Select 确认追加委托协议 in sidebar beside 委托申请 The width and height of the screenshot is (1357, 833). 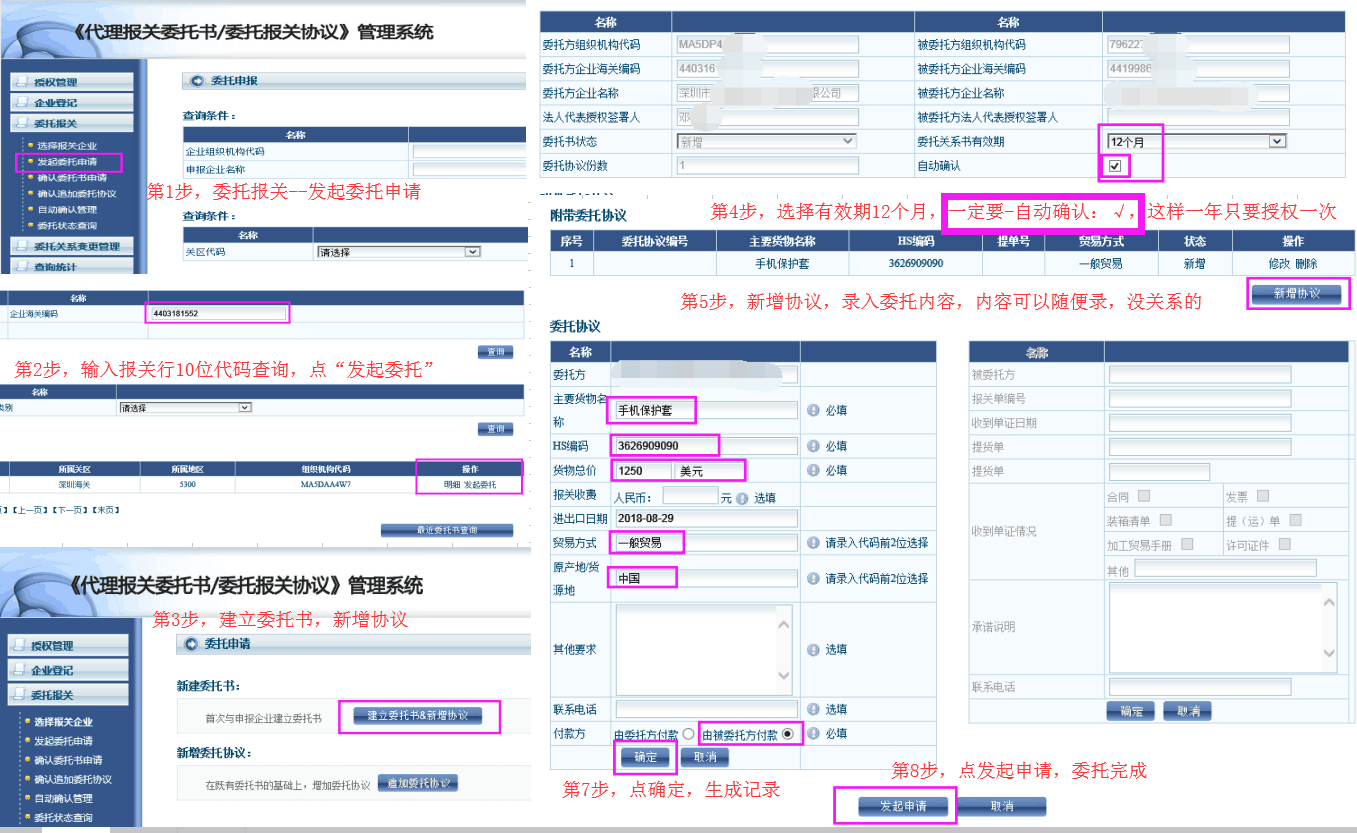tap(73, 779)
